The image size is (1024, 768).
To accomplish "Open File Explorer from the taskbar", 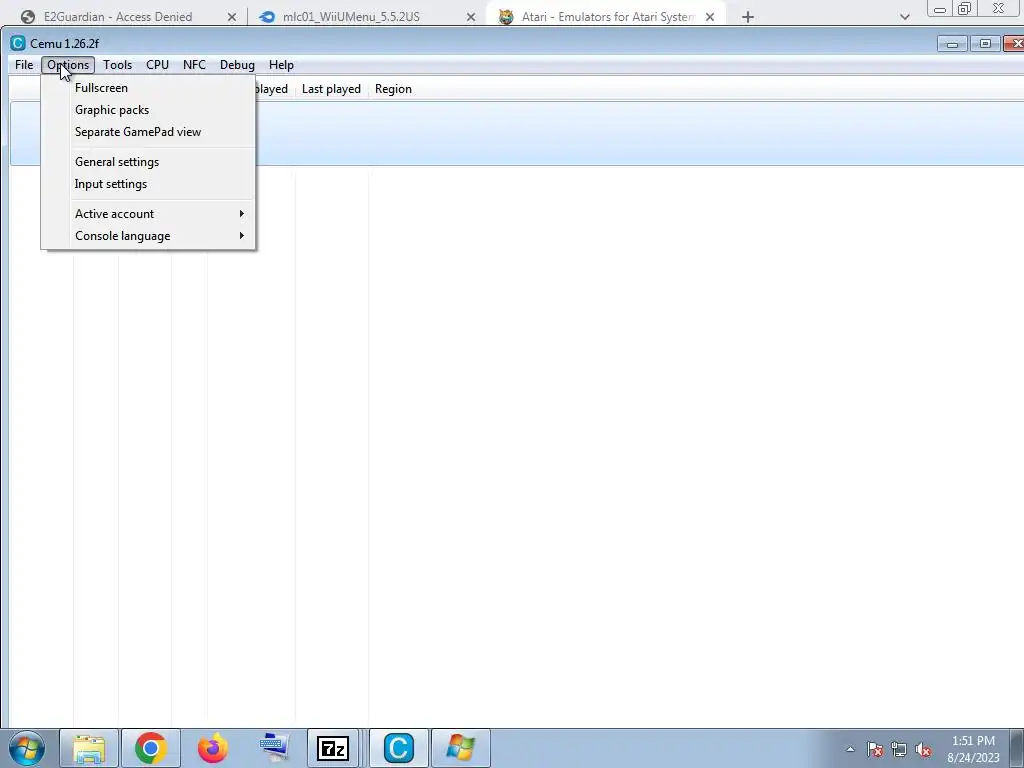I will click(89, 748).
